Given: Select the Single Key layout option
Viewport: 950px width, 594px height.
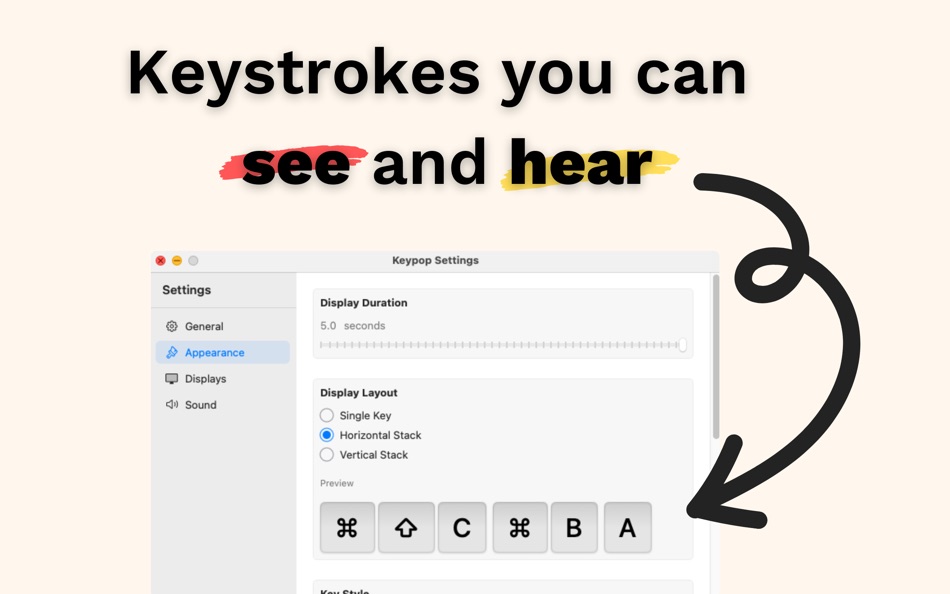Looking at the screenshot, I should pos(327,415).
